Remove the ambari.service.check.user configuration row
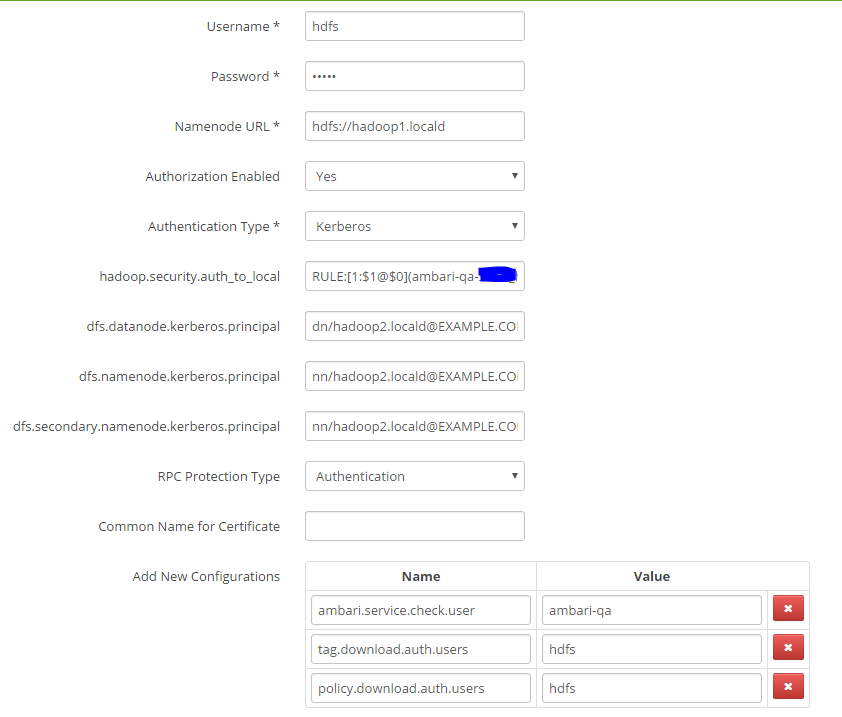 [x=788, y=608]
